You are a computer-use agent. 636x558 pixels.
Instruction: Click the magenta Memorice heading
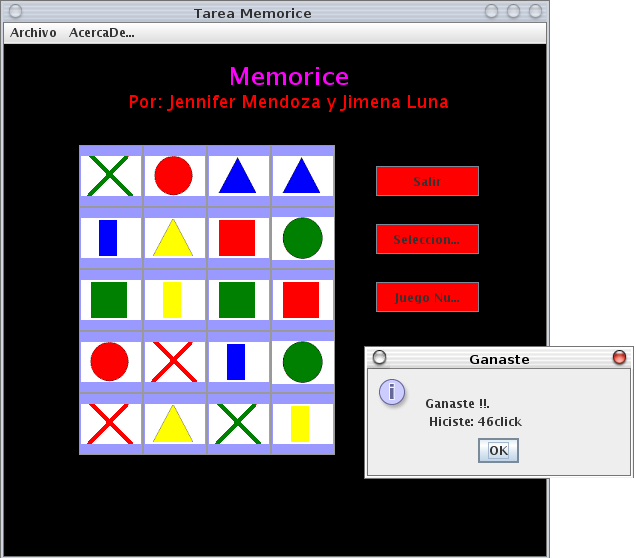click(289, 76)
